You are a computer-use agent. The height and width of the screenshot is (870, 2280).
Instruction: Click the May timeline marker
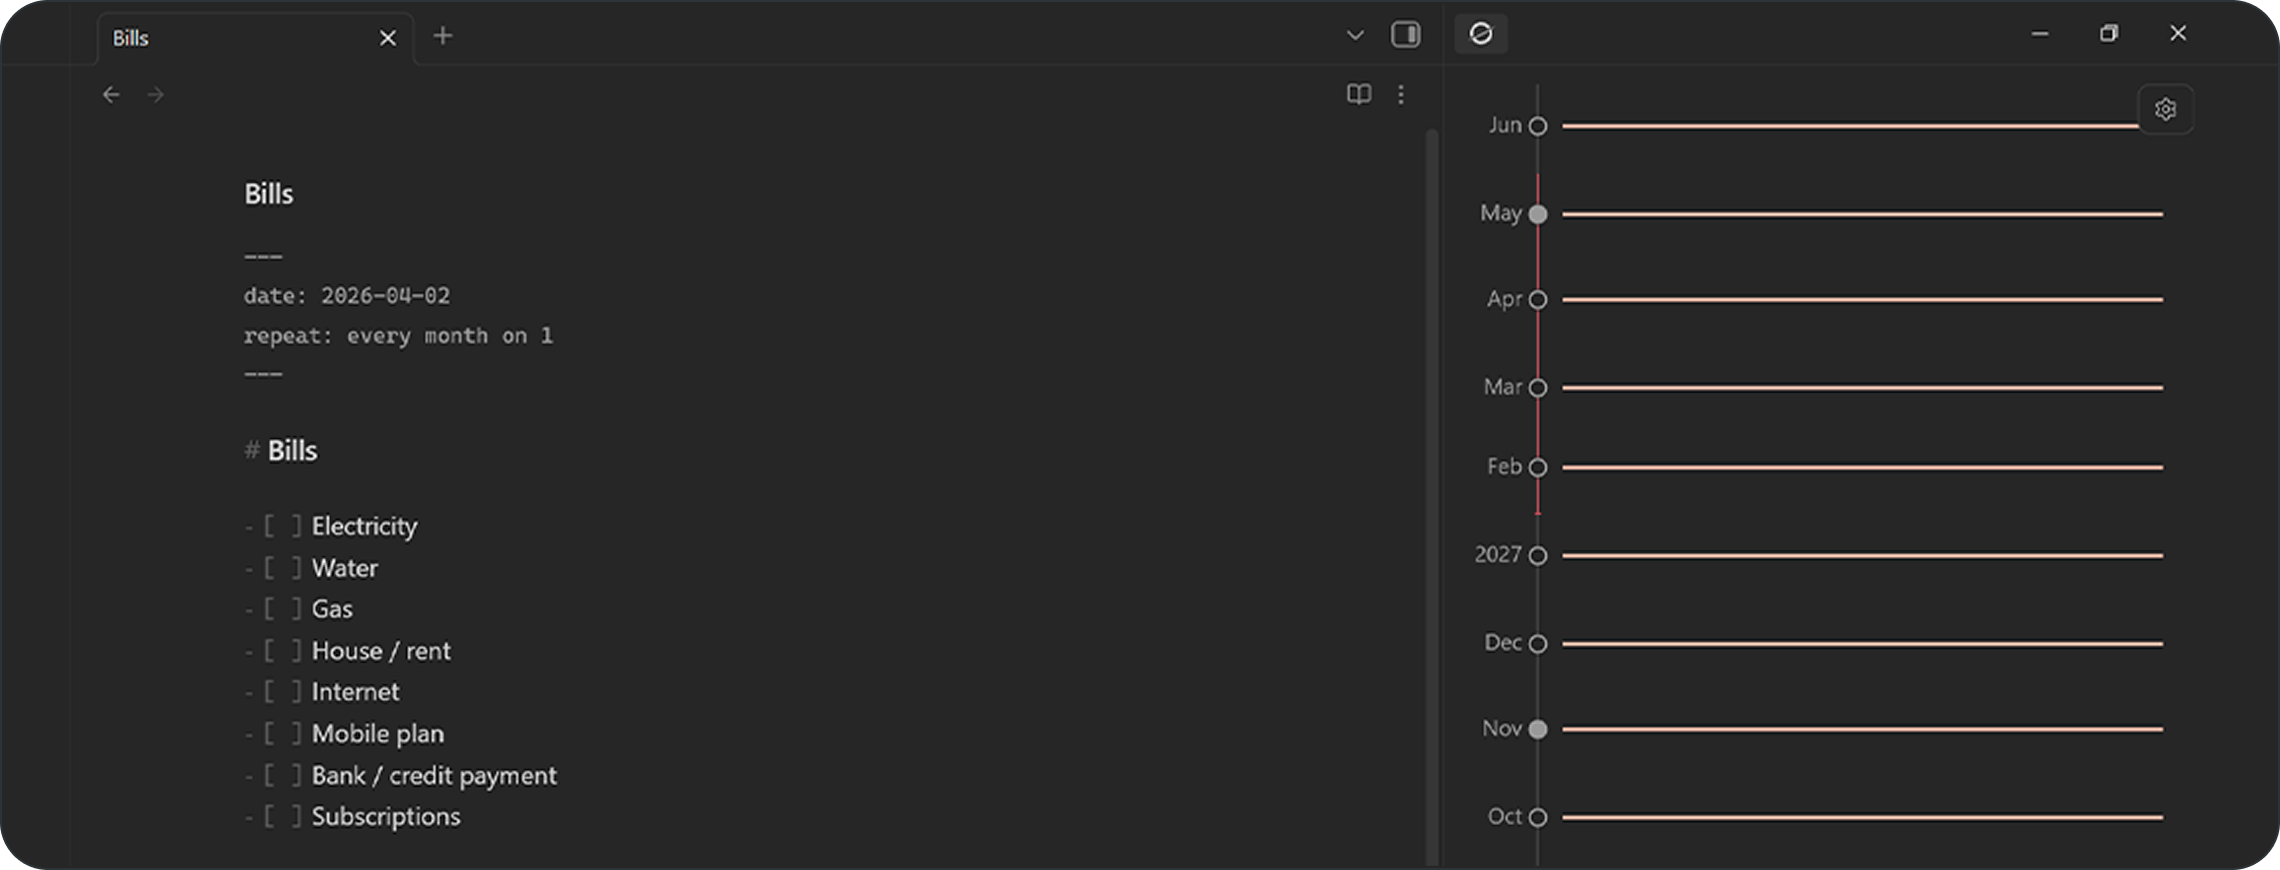pyautogui.click(x=1538, y=214)
